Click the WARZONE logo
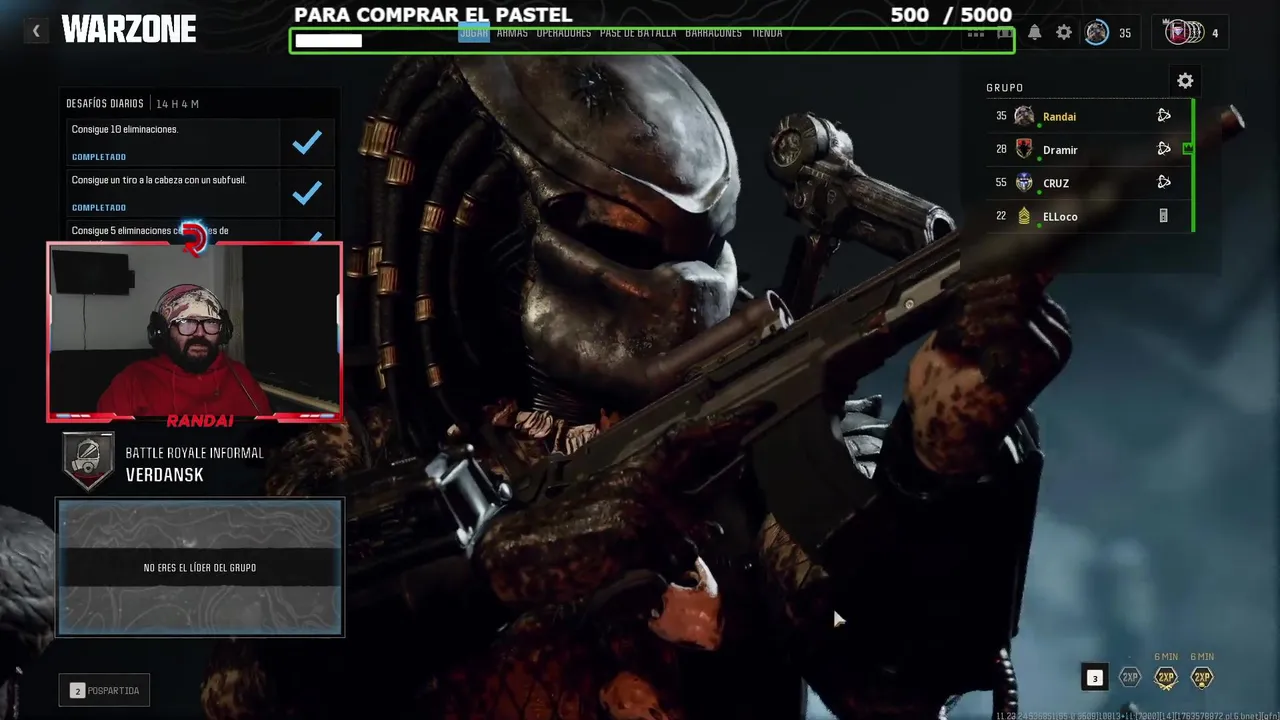This screenshot has height=720, width=1280. pos(129,30)
